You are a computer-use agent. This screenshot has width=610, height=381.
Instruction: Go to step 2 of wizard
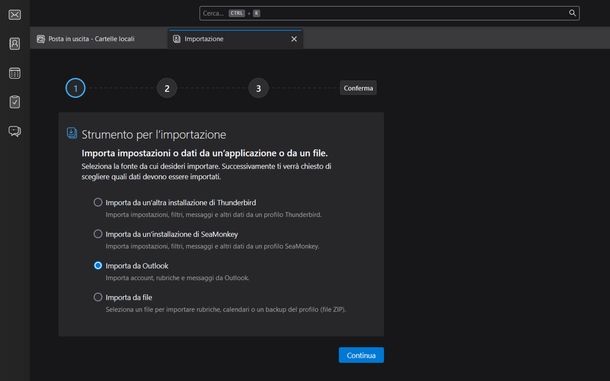[x=167, y=88]
